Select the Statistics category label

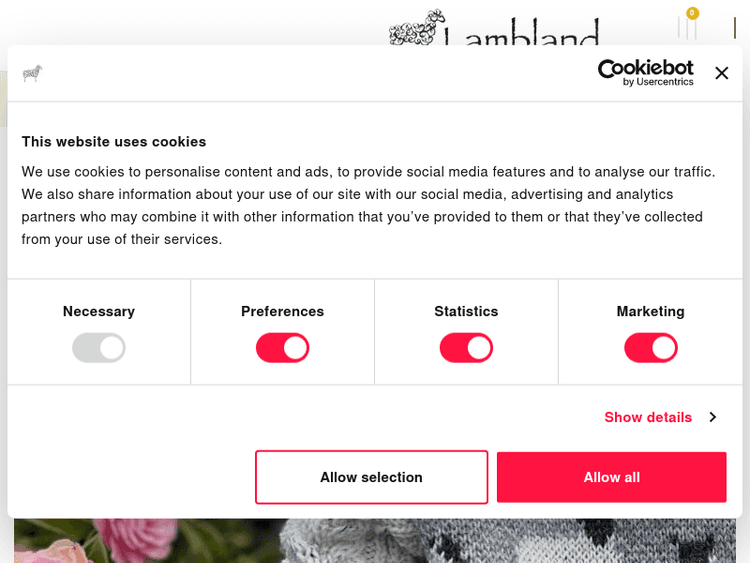click(466, 311)
